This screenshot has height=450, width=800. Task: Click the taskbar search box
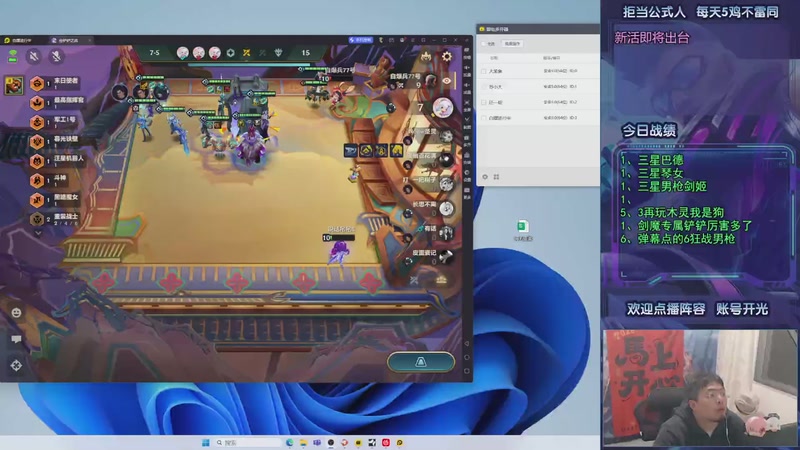247,442
